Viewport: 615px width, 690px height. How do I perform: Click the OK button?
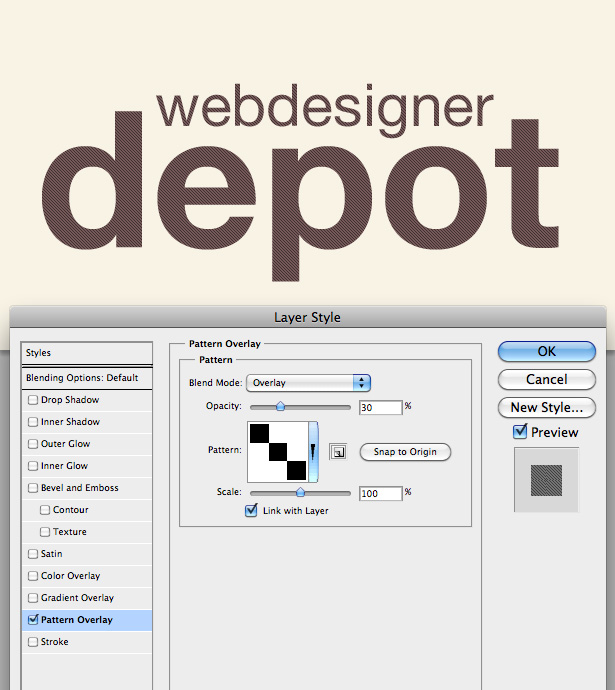click(547, 352)
